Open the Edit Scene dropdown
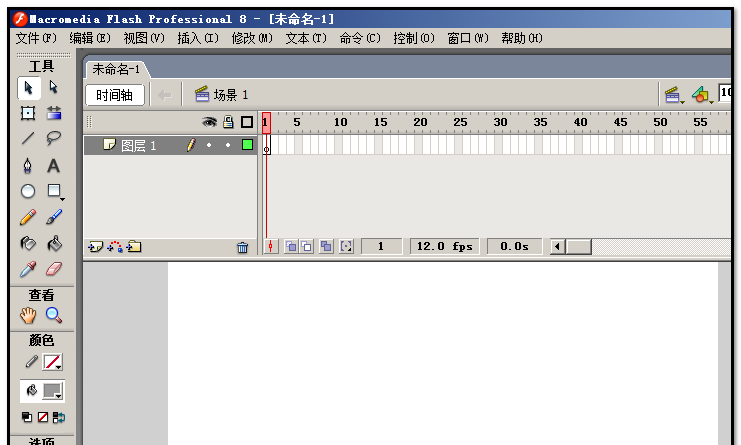 (673, 95)
